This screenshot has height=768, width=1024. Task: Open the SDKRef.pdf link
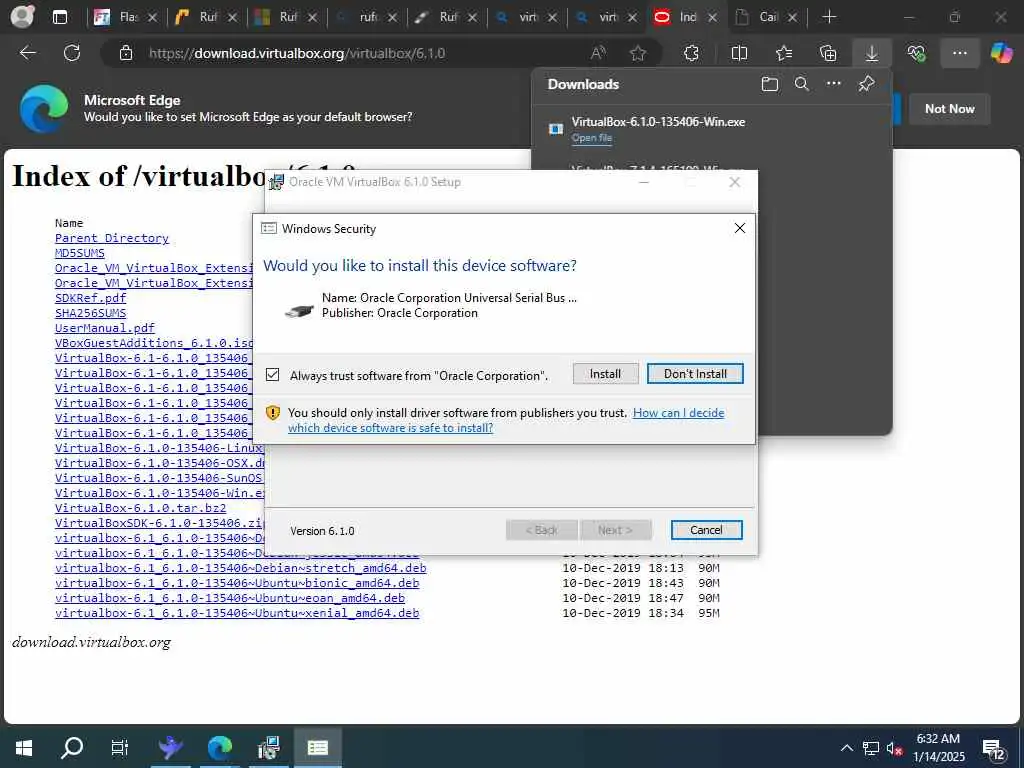(x=90, y=298)
